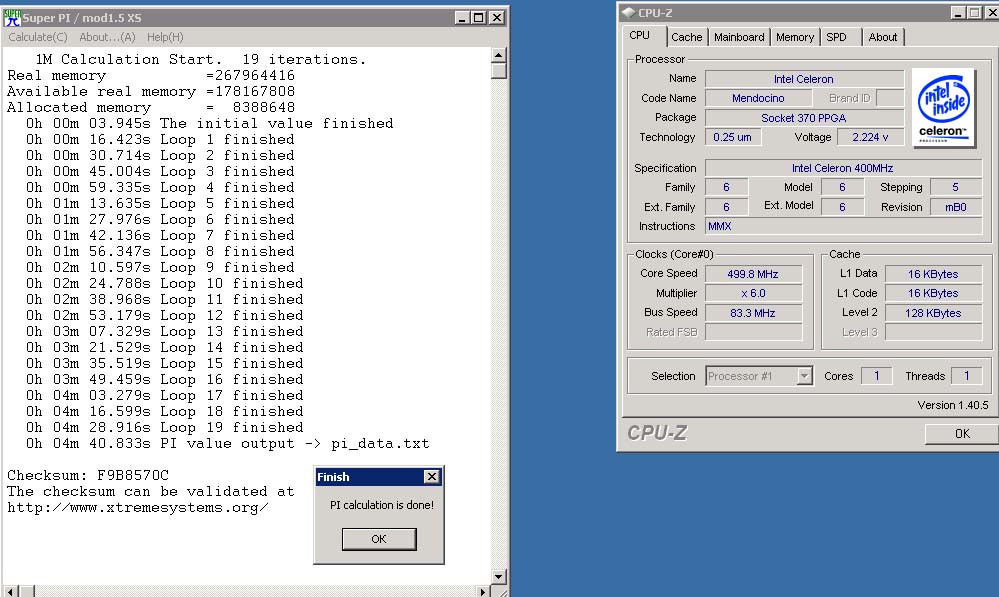This screenshot has width=999, height=597.
Task: Click the Level 3 empty field
Action: (933, 332)
